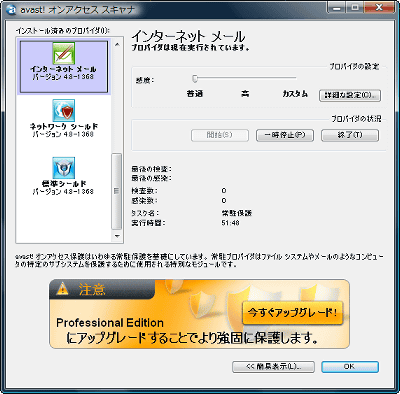Select the インターネット メール provider icon
This screenshot has width=400, height=394.
click(x=63, y=53)
